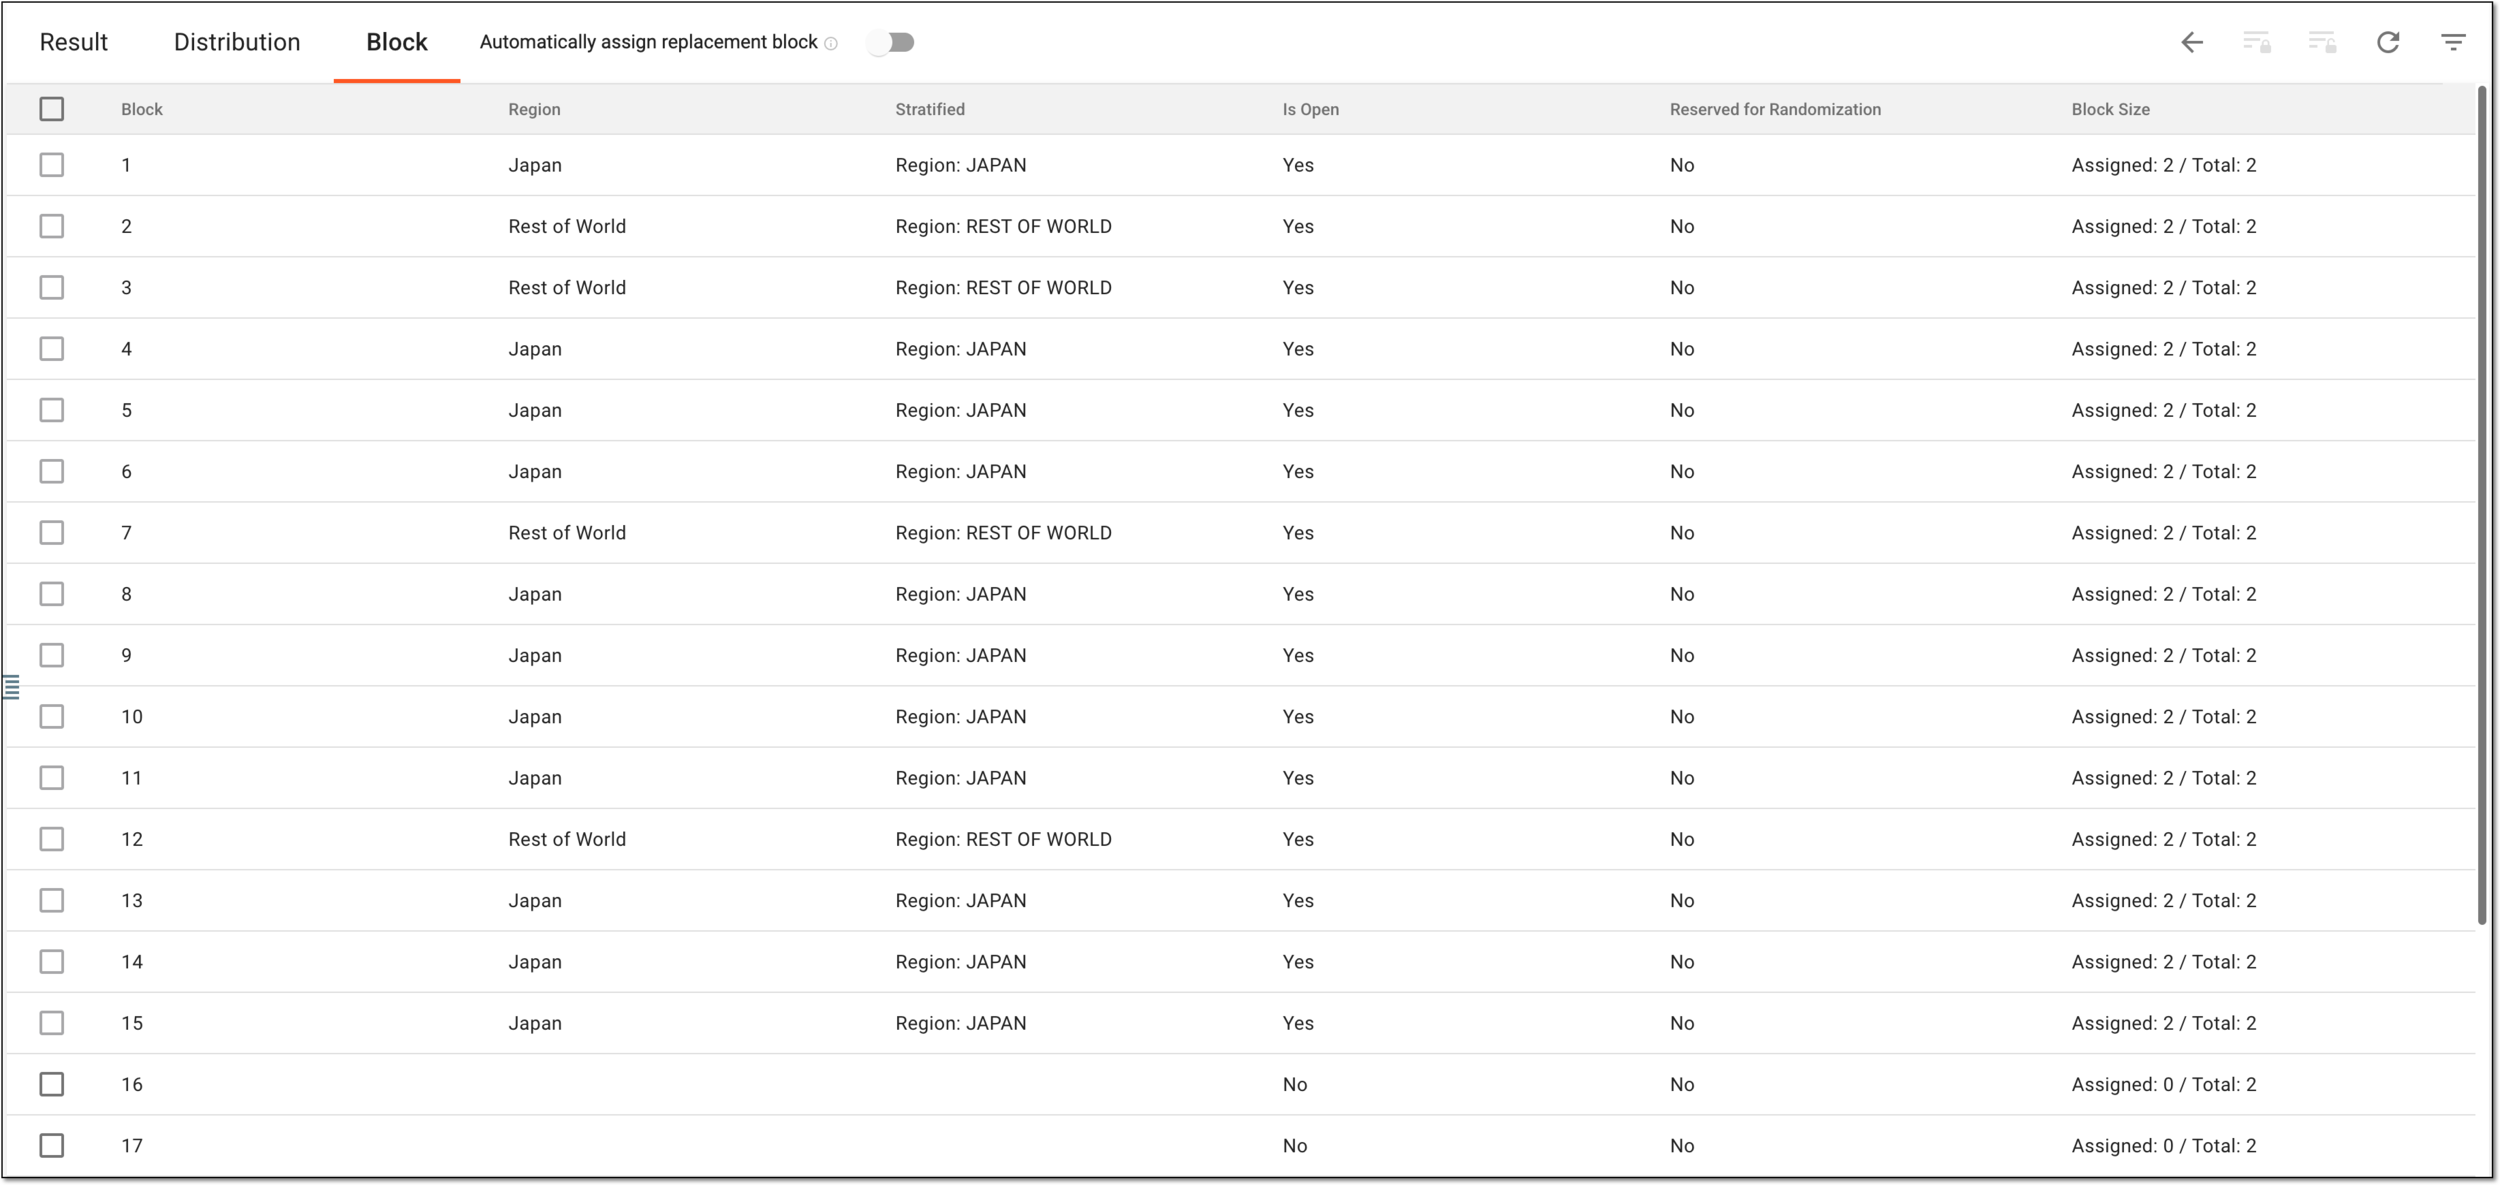Click the Region column header

[534, 109]
